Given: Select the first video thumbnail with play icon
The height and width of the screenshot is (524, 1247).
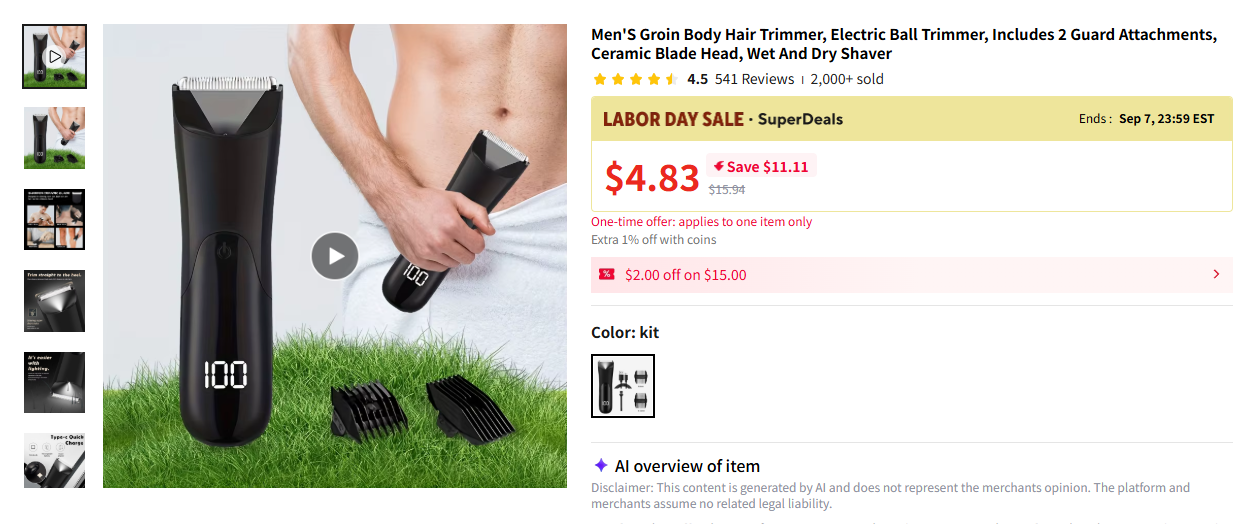Looking at the screenshot, I should (54, 57).
